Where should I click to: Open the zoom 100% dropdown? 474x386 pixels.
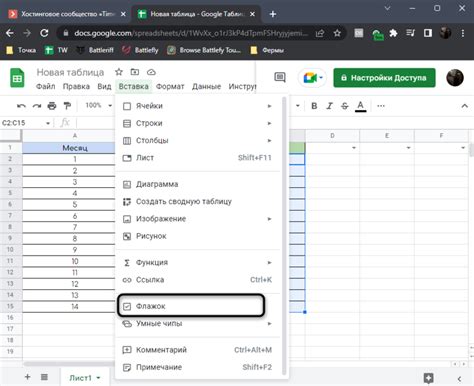(98, 106)
